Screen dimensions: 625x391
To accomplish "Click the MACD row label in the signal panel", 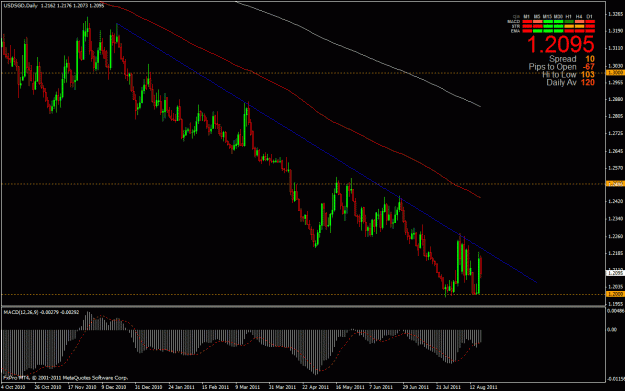I will 514,22.
